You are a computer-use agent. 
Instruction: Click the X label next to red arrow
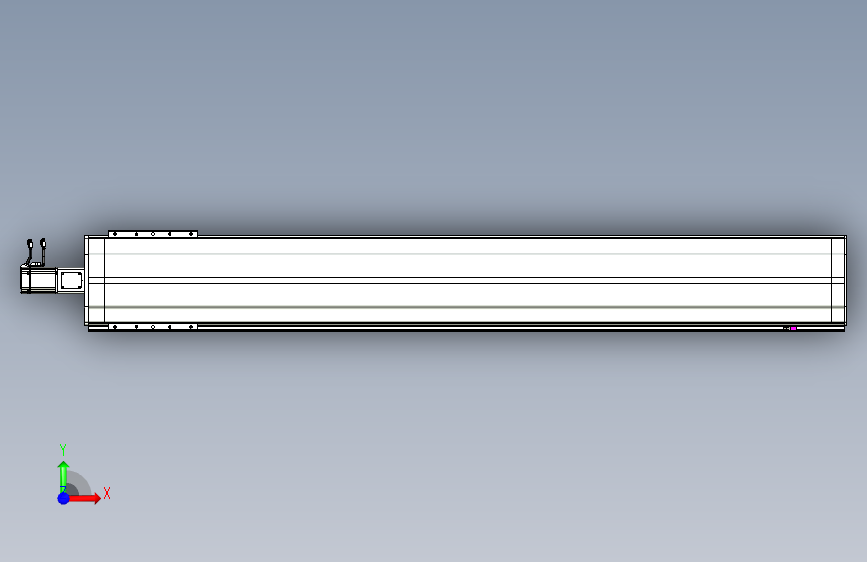[107, 493]
